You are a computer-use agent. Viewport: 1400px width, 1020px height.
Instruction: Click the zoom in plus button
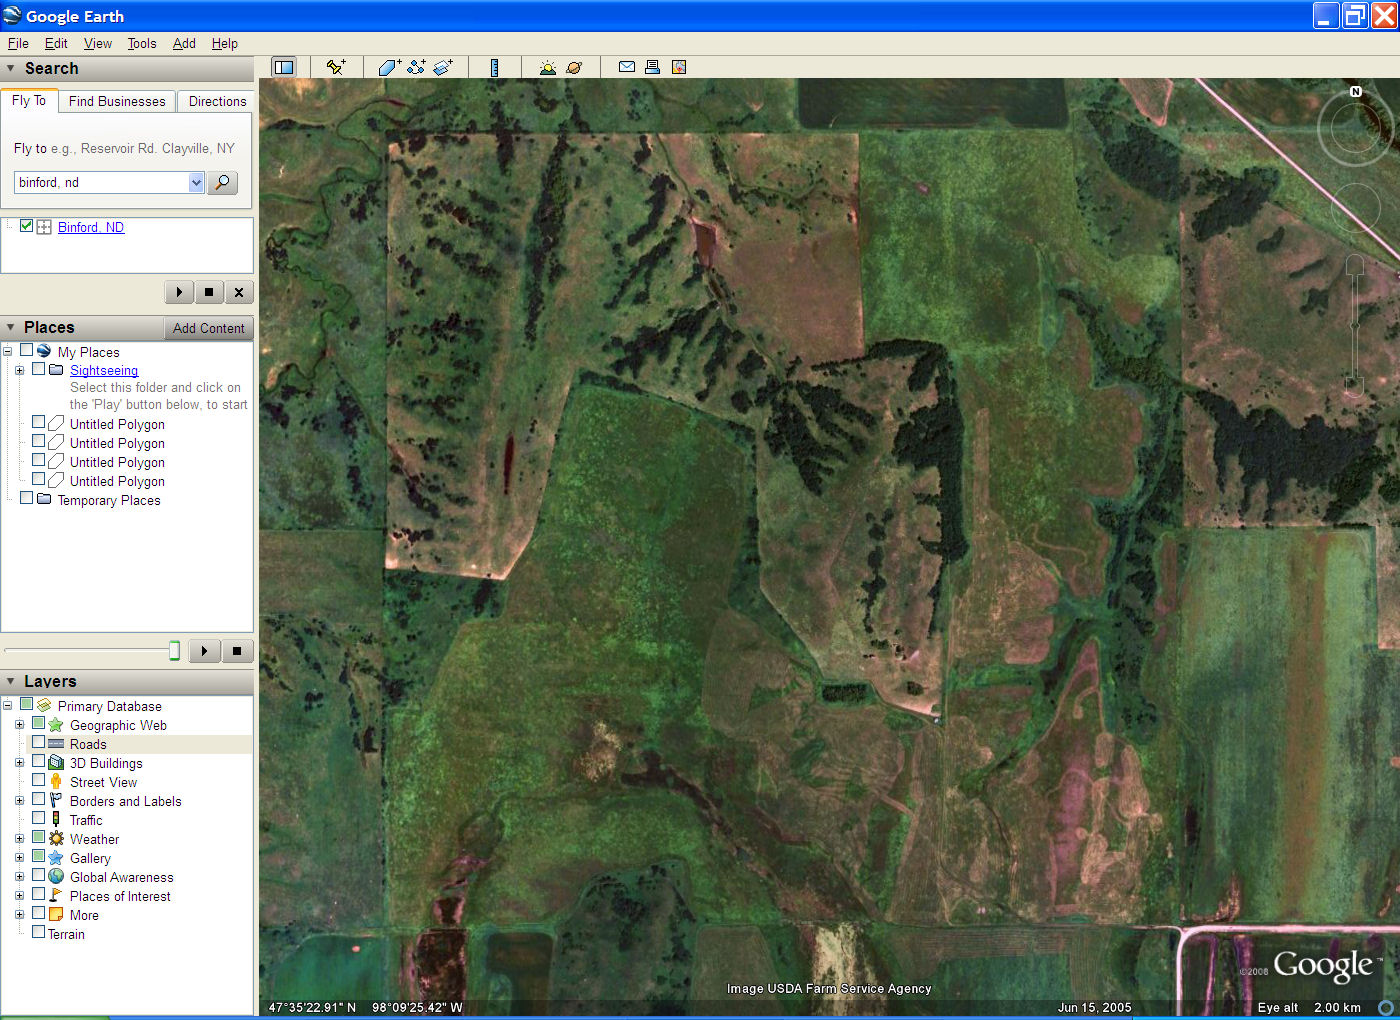point(1354,264)
